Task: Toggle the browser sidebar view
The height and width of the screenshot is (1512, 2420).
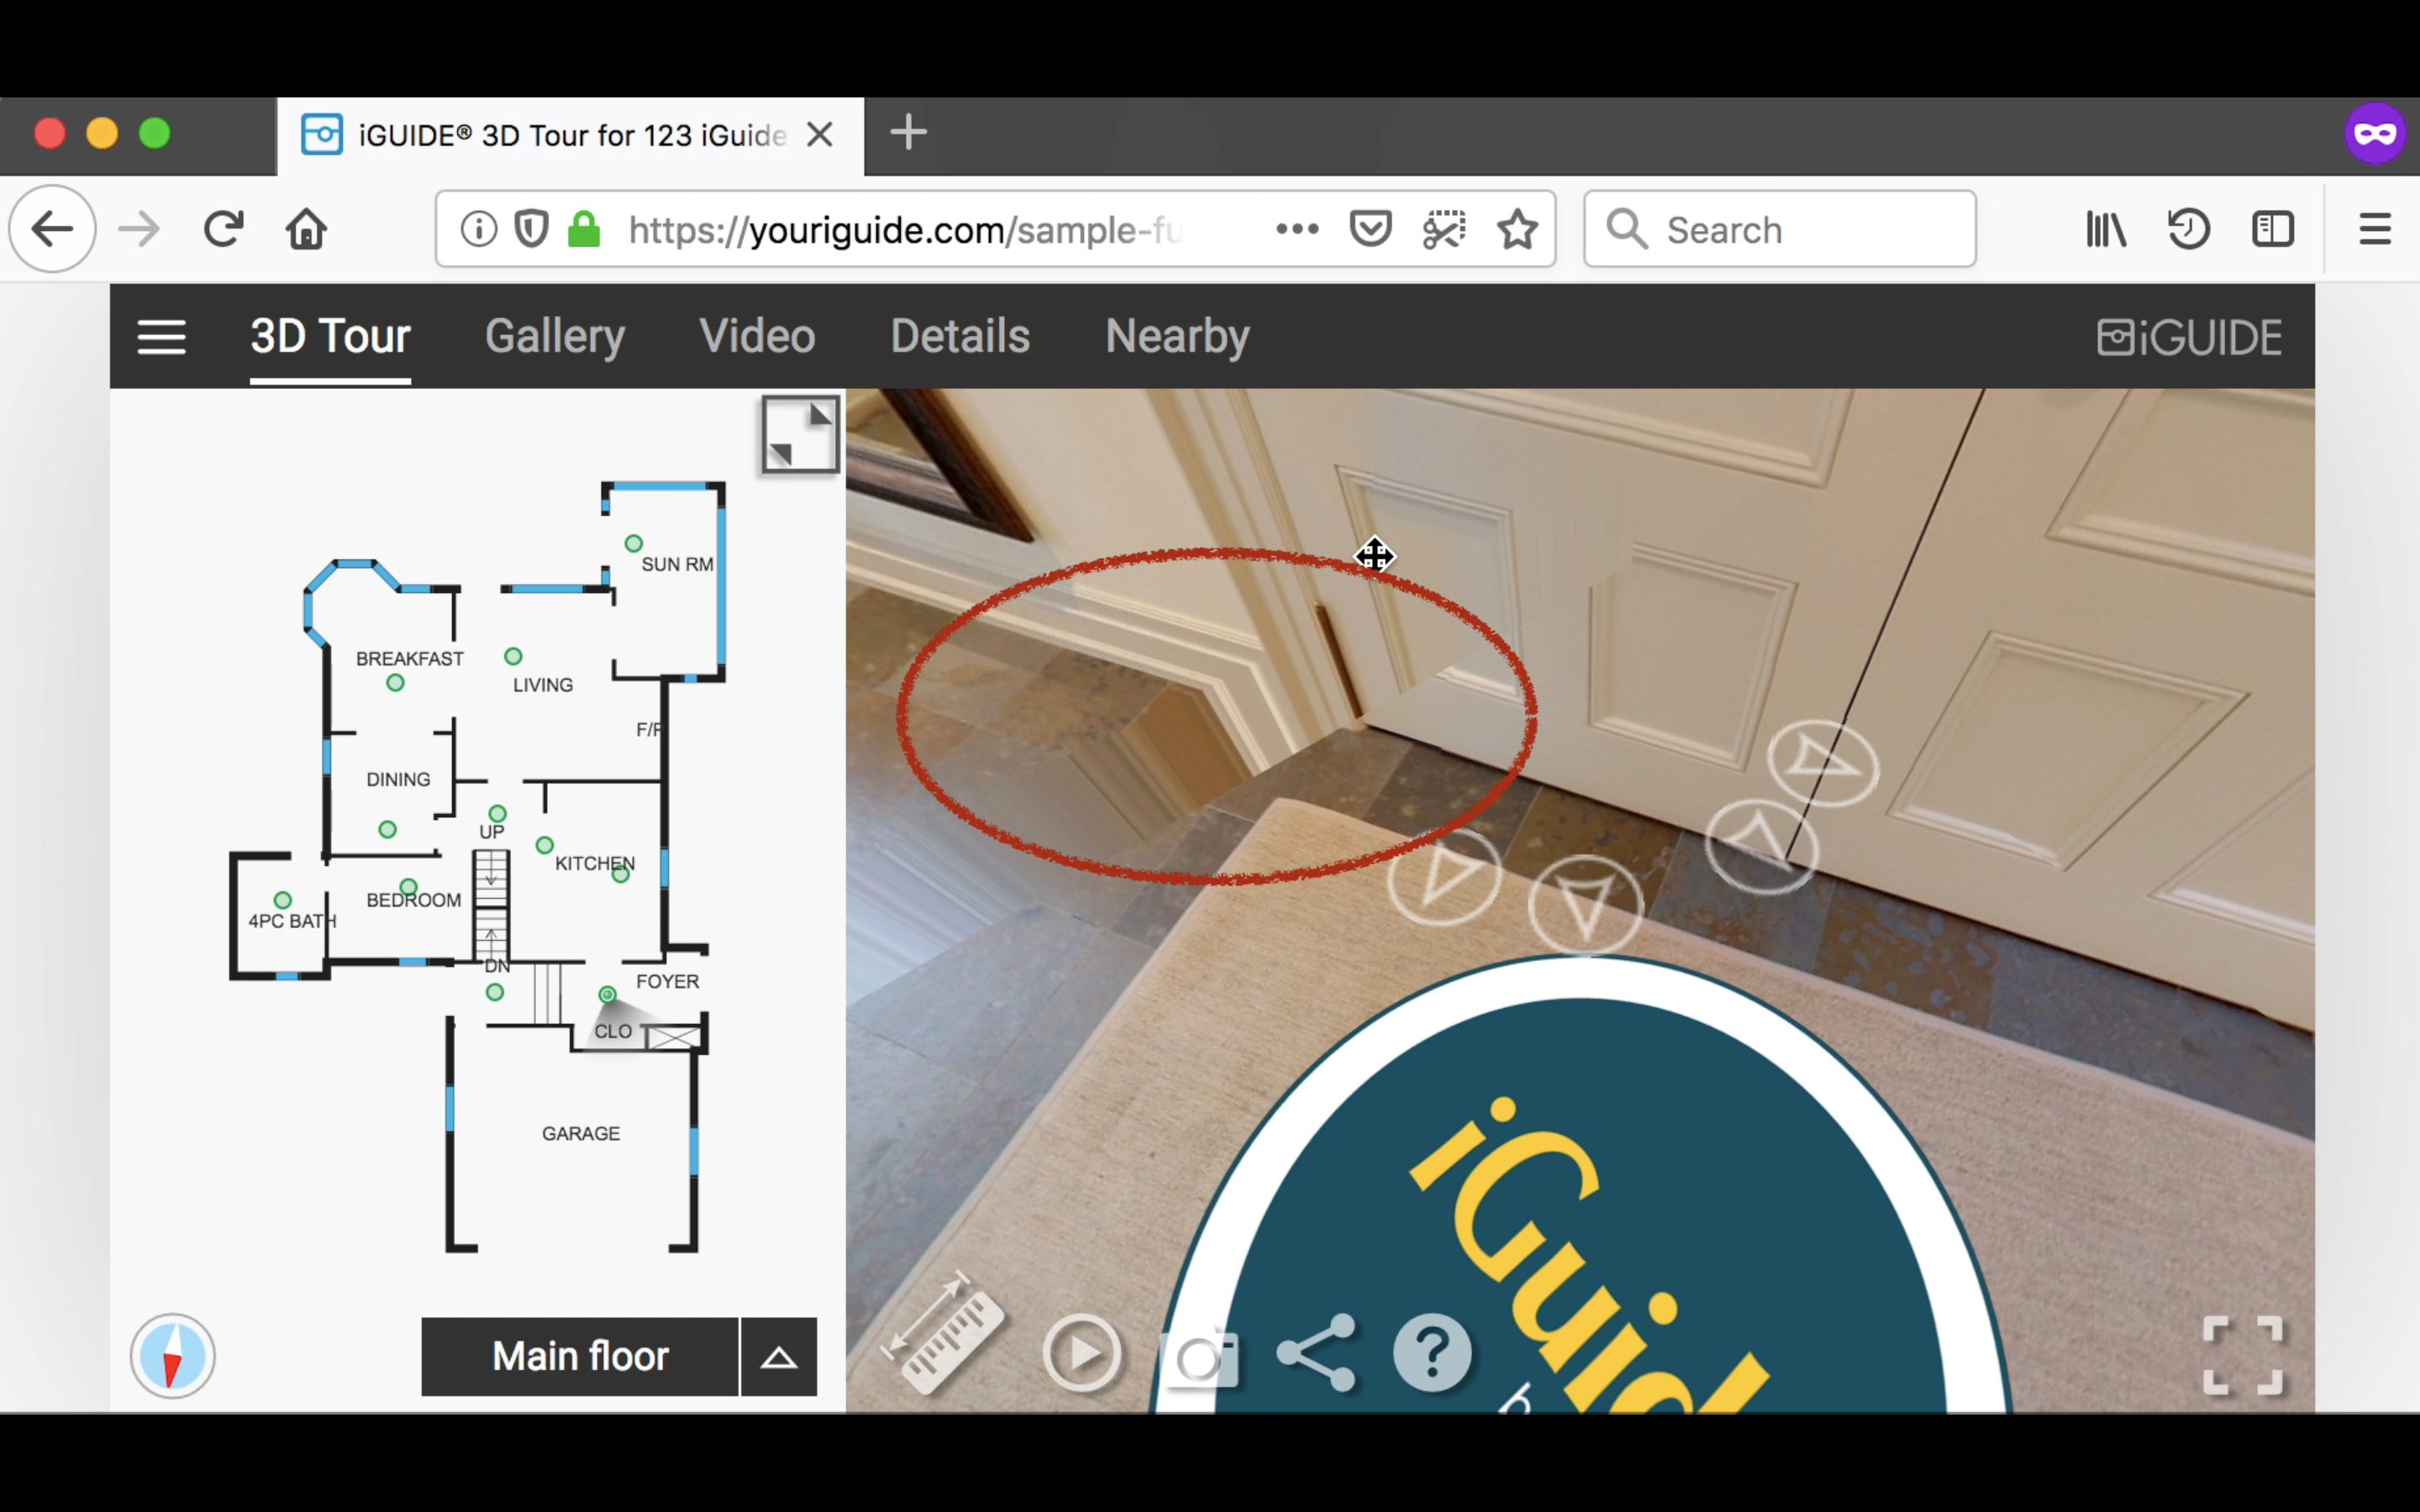Action: (x=2272, y=230)
